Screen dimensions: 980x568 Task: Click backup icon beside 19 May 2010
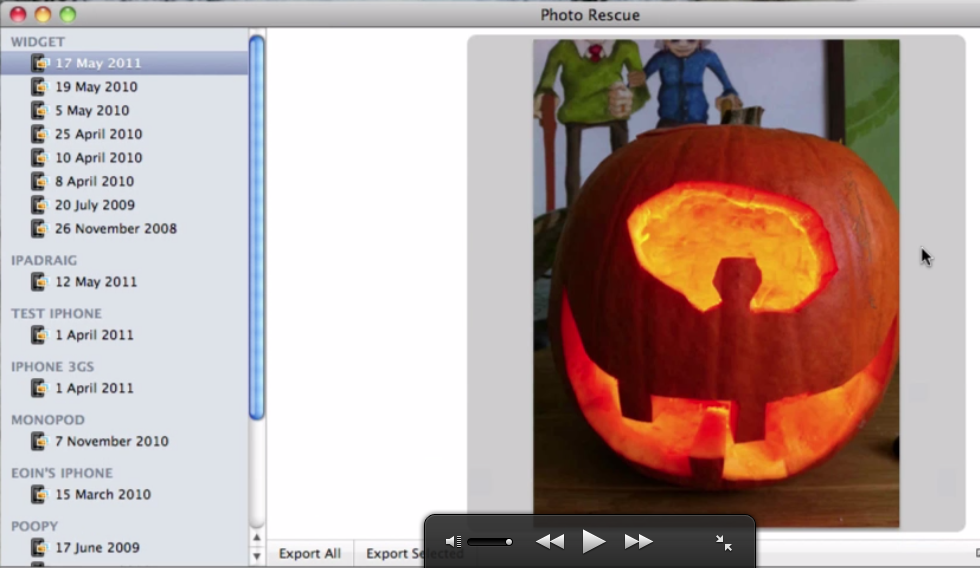[x=39, y=87]
